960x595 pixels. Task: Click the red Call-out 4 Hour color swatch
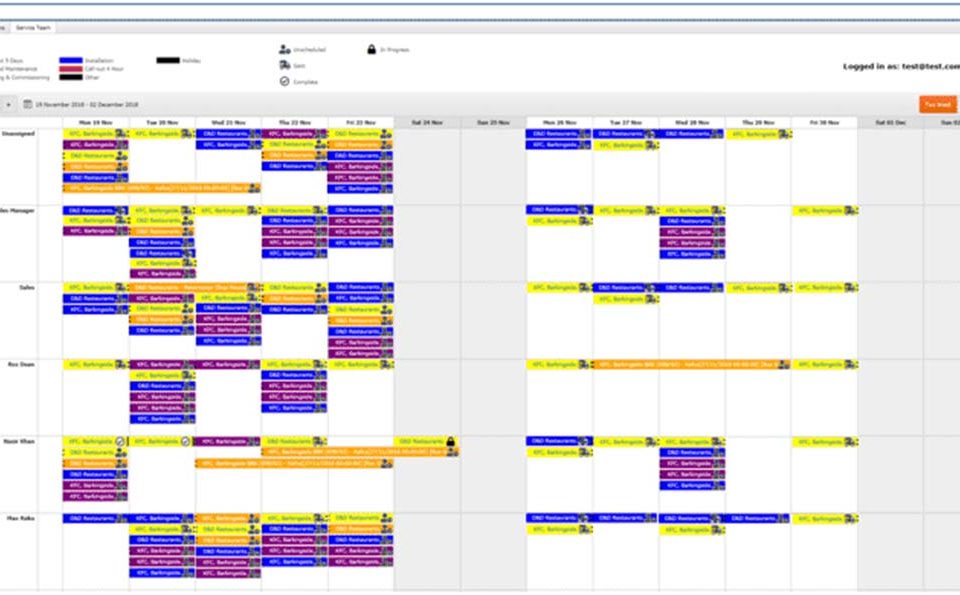click(x=70, y=69)
